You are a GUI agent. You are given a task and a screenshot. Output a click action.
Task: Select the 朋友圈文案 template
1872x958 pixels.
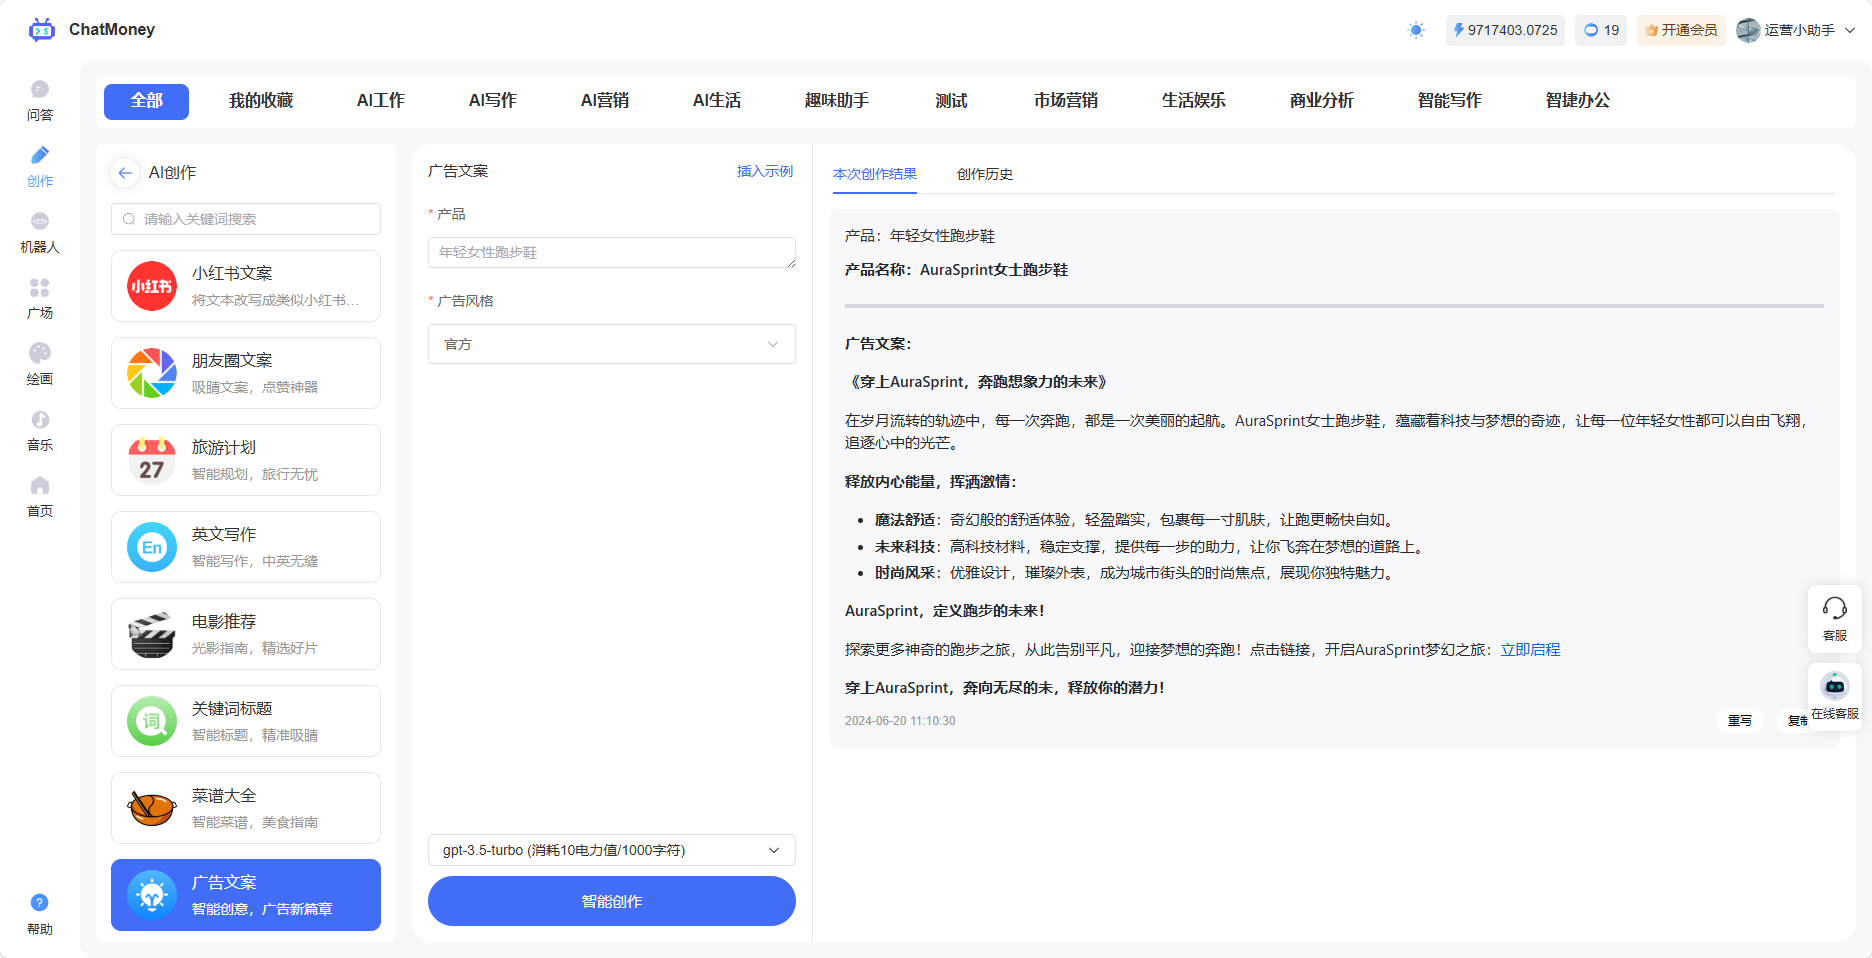coord(246,373)
